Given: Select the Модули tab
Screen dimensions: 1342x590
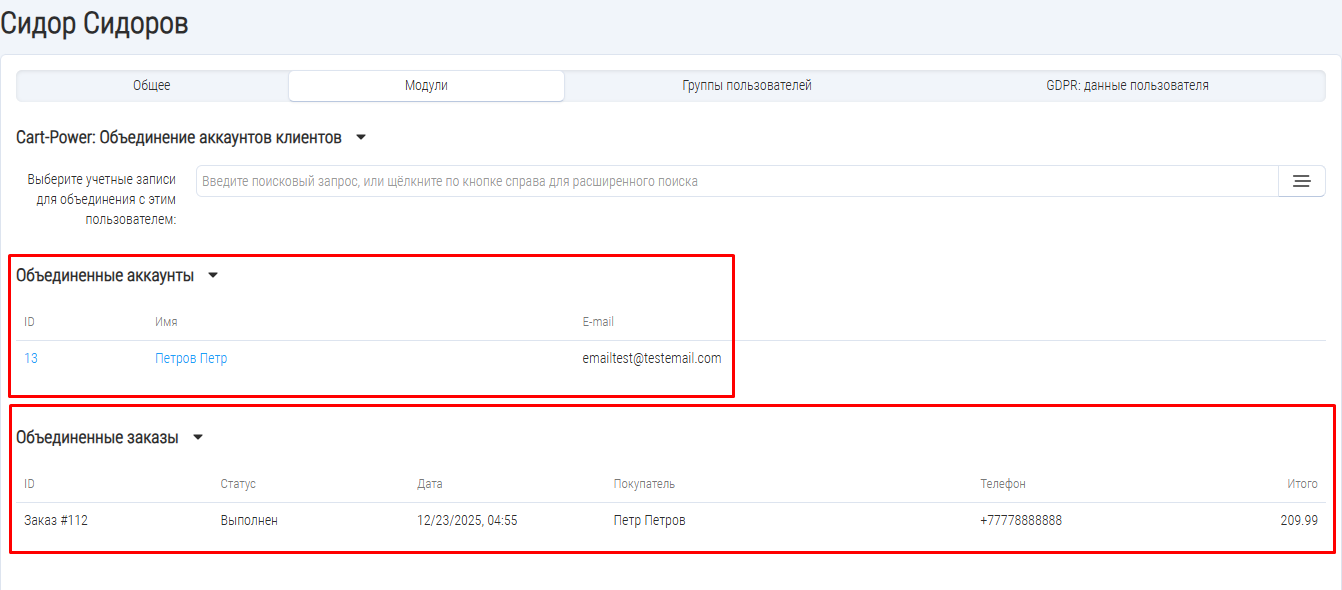Looking at the screenshot, I should point(426,86).
